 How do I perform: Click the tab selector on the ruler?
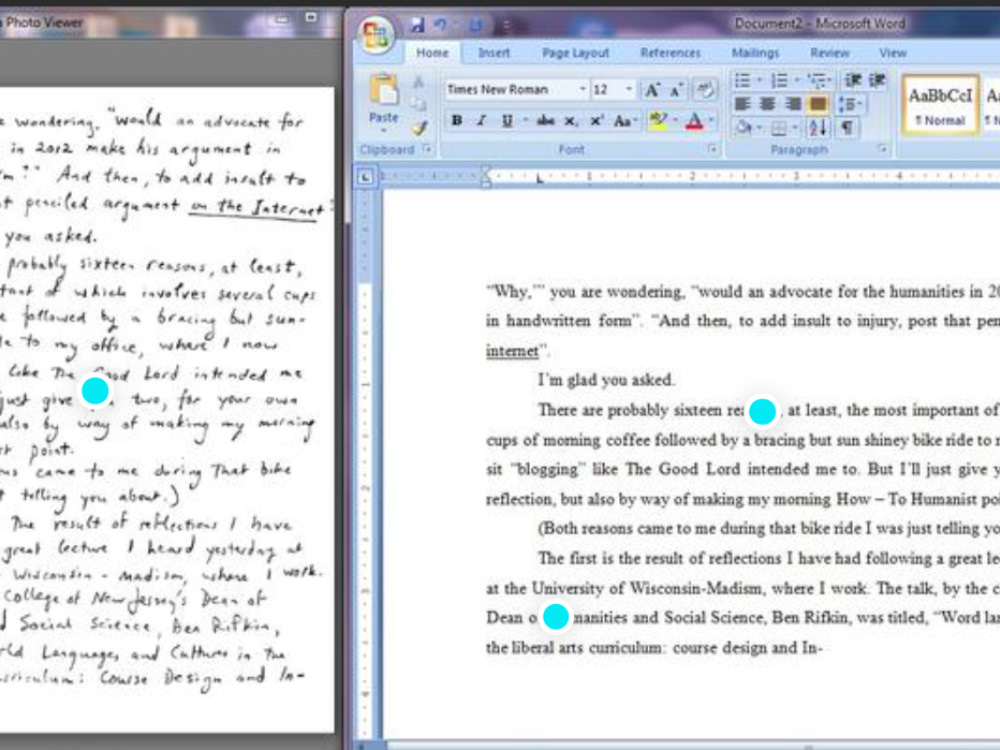click(x=365, y=177)
